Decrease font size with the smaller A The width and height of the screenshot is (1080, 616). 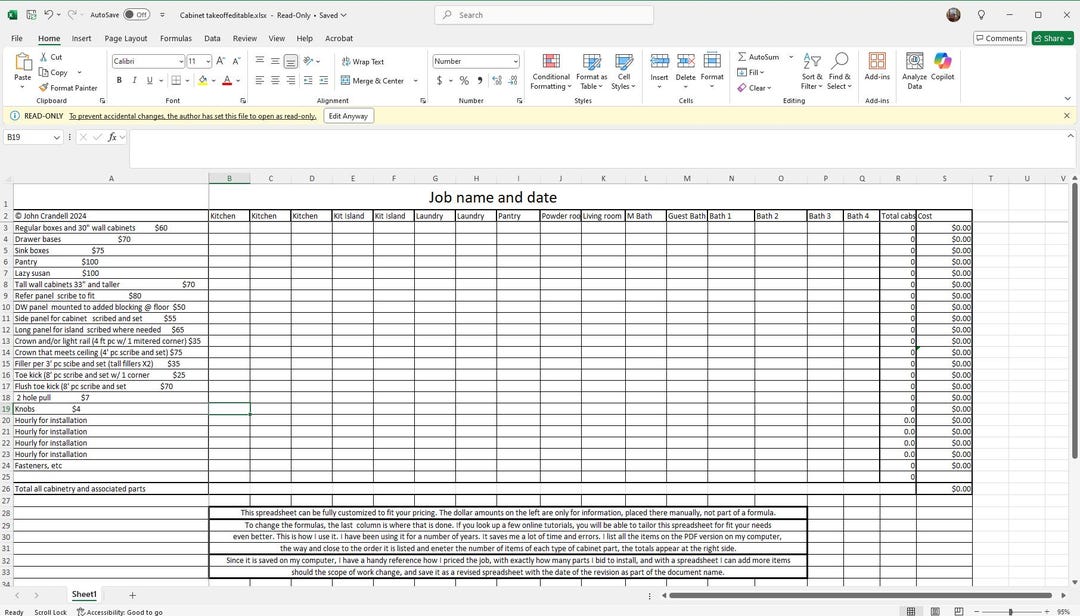click(x=236, y=61)
